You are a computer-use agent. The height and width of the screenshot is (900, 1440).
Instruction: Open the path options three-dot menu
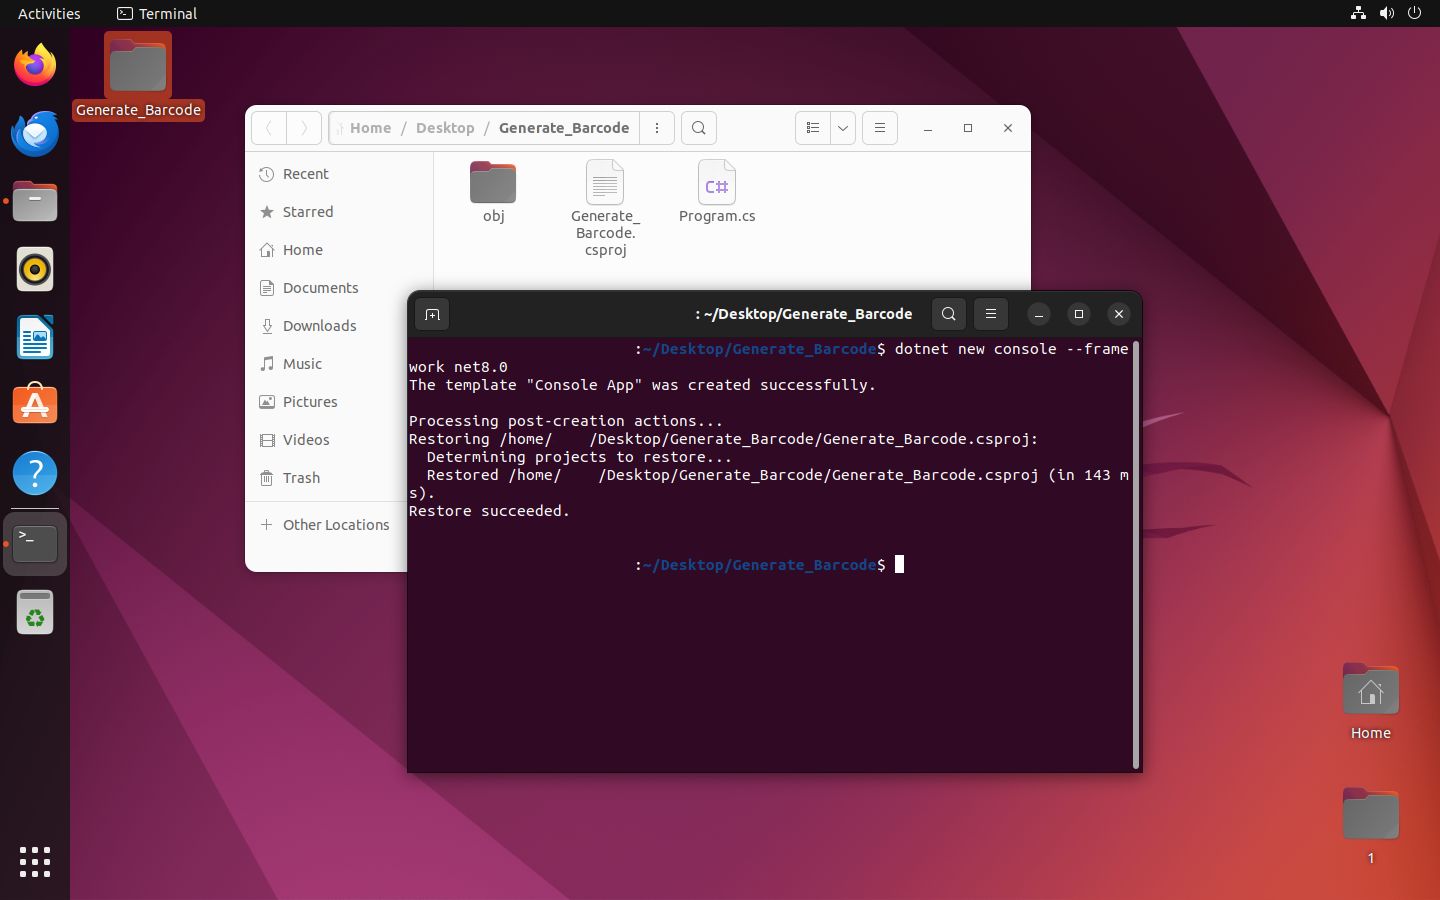point(657,128)
